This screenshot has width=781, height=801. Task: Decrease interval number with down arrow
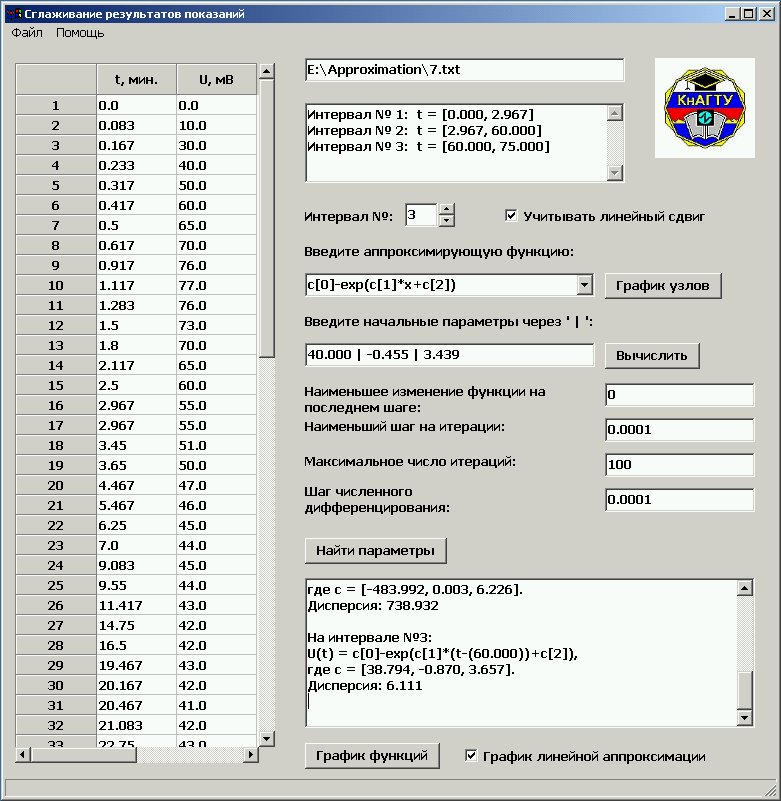tap(446, 221)
